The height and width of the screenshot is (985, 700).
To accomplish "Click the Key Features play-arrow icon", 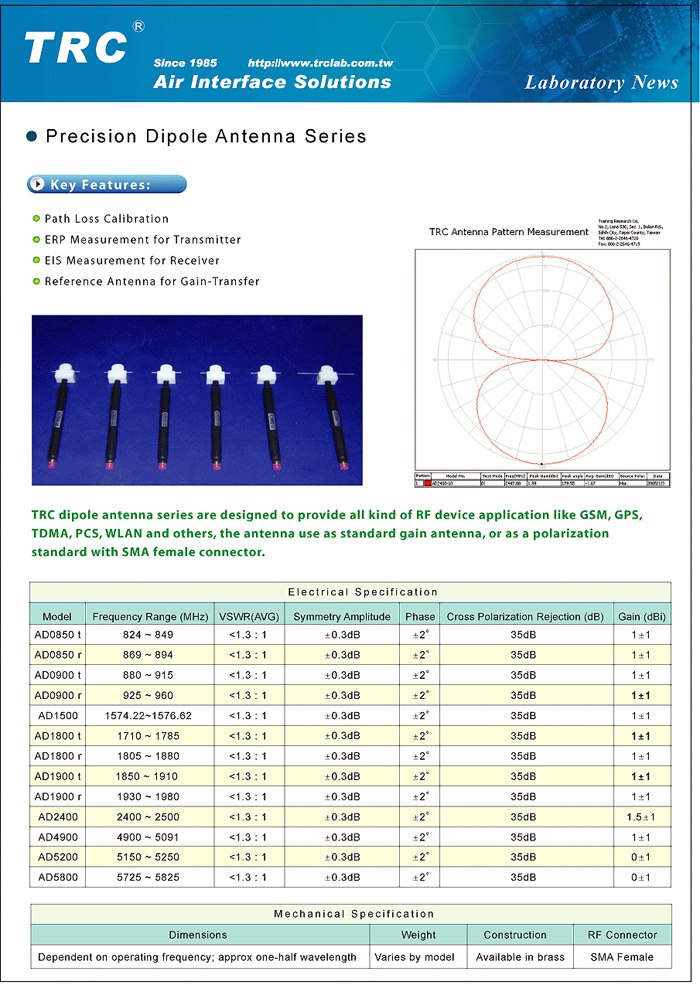I will 38,184.
